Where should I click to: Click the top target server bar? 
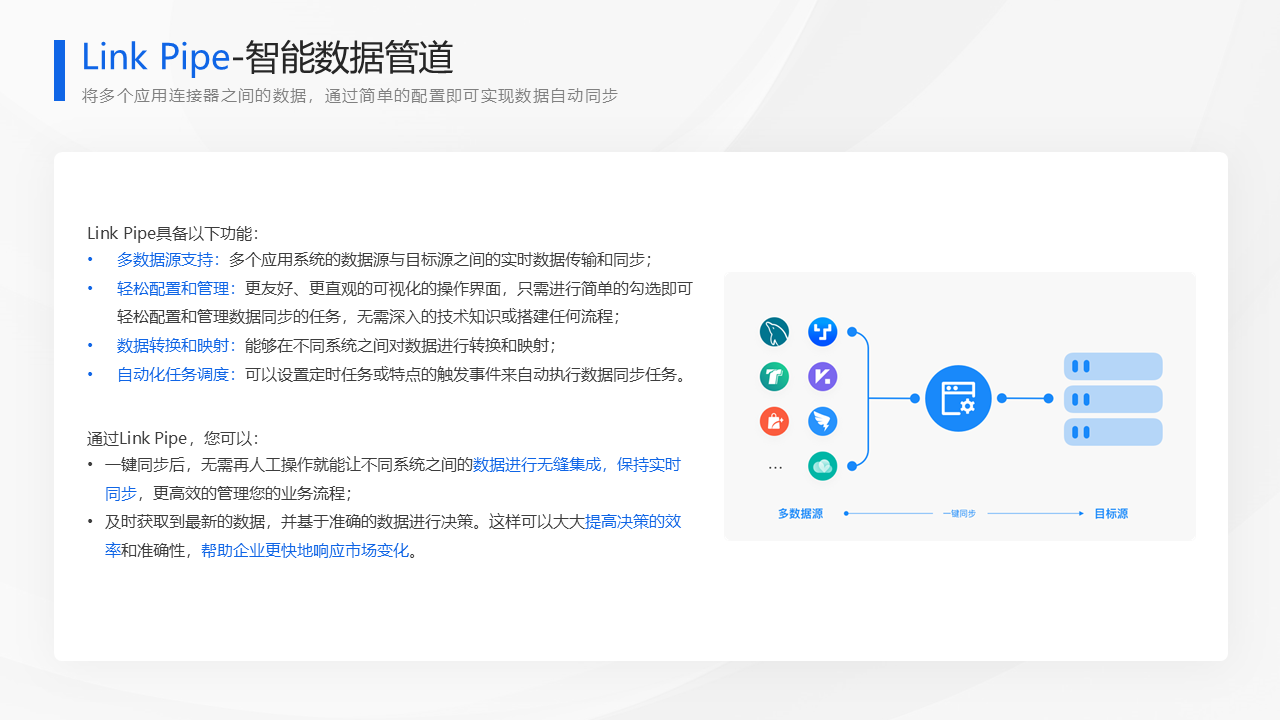pyautogui.click(x=1113, y=366)
